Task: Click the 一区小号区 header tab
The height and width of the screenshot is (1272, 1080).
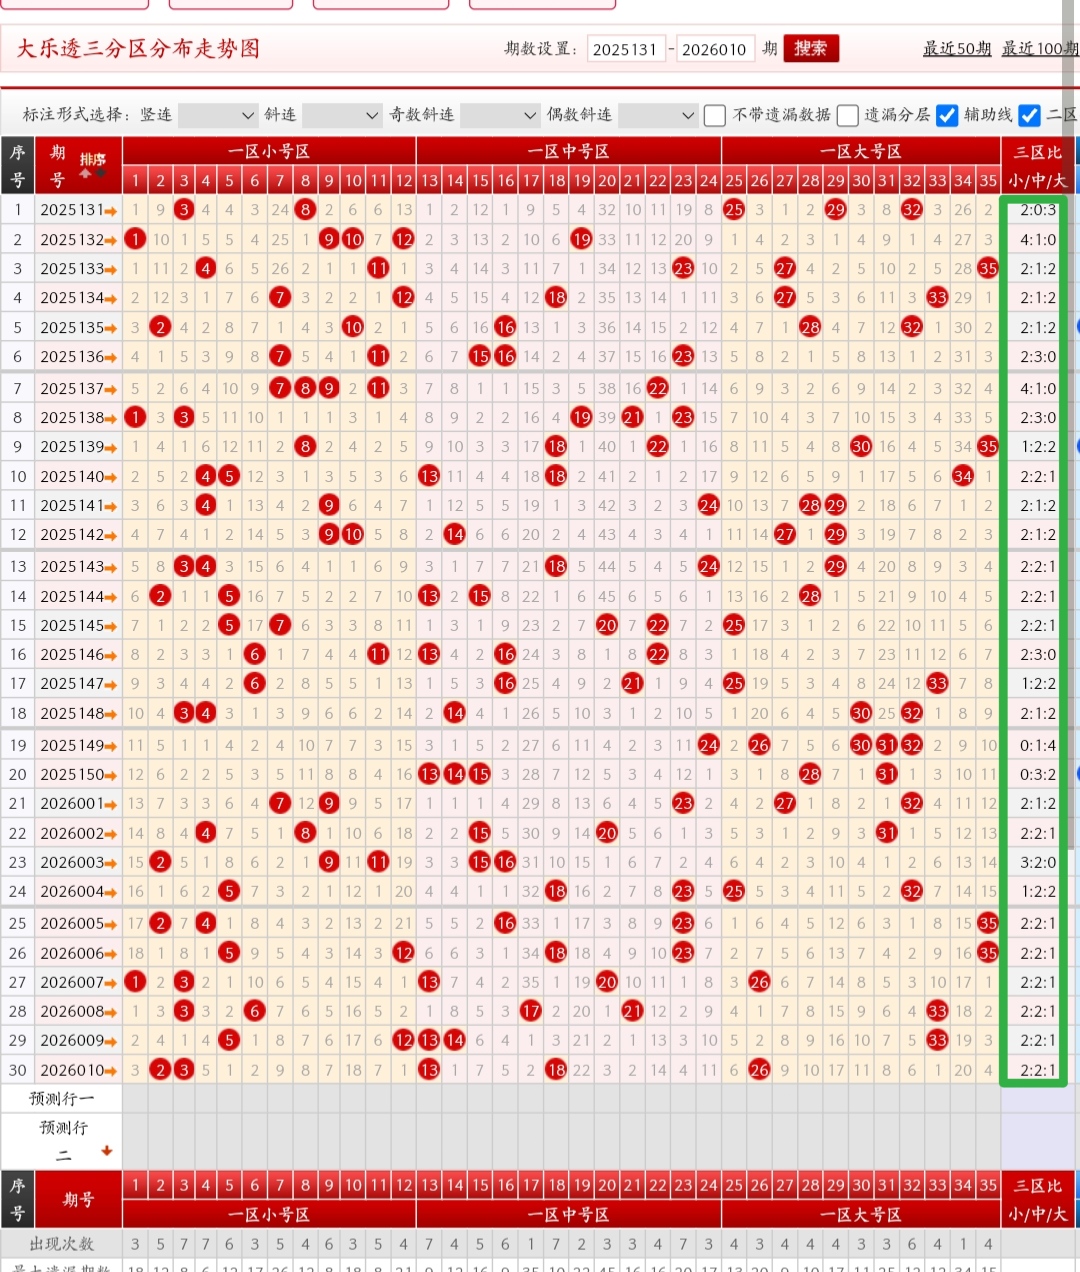Action: 269,151
